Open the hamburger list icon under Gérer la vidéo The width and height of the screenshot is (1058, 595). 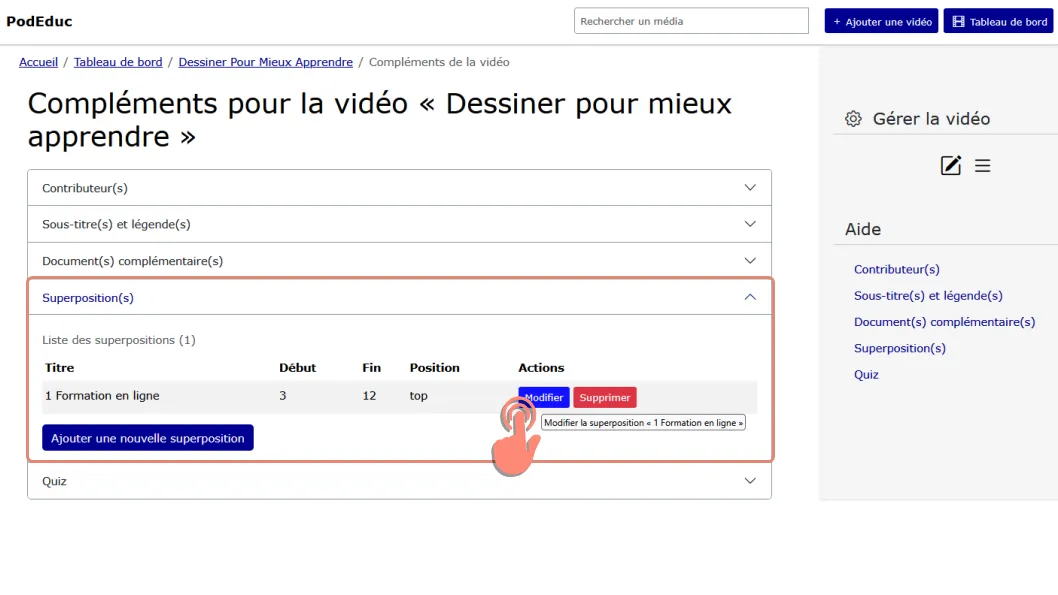tap(982, 165)
